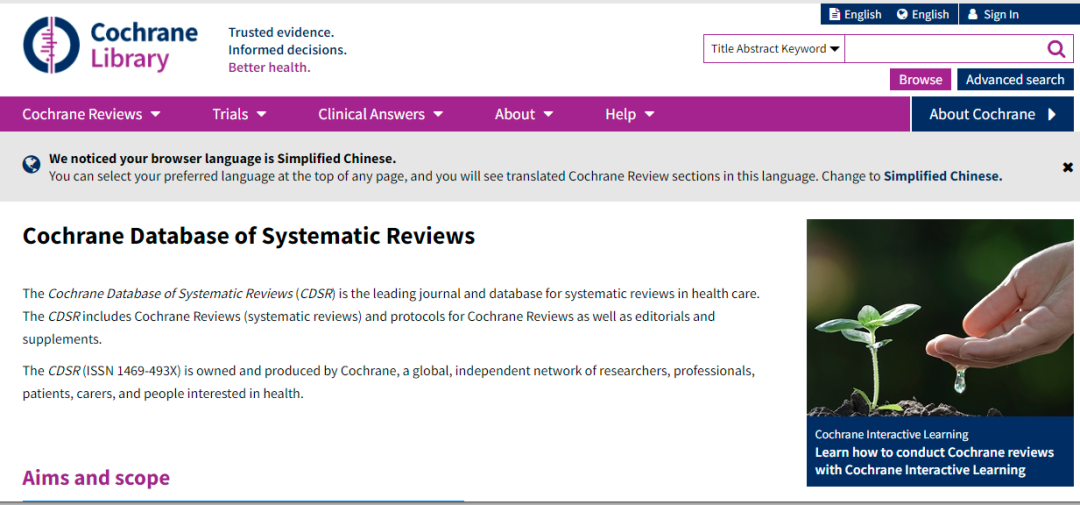Click the Sign In user icon
The height and width of the screenshot is (505, 1080).
click(972, 14)
